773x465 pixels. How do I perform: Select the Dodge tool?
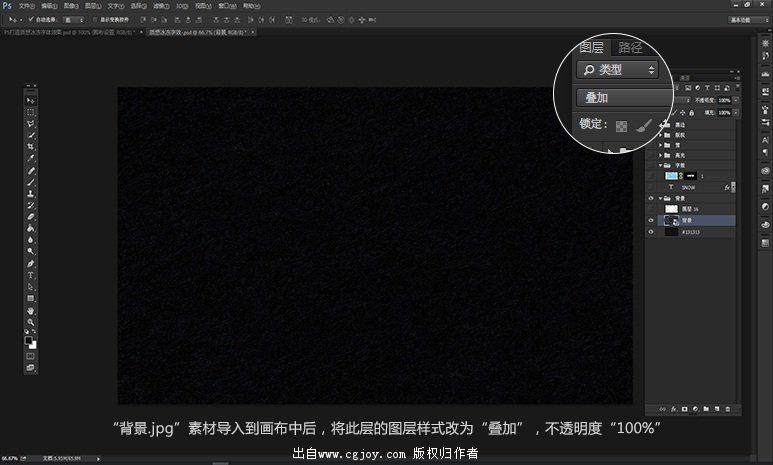click(x=31, y=251)
